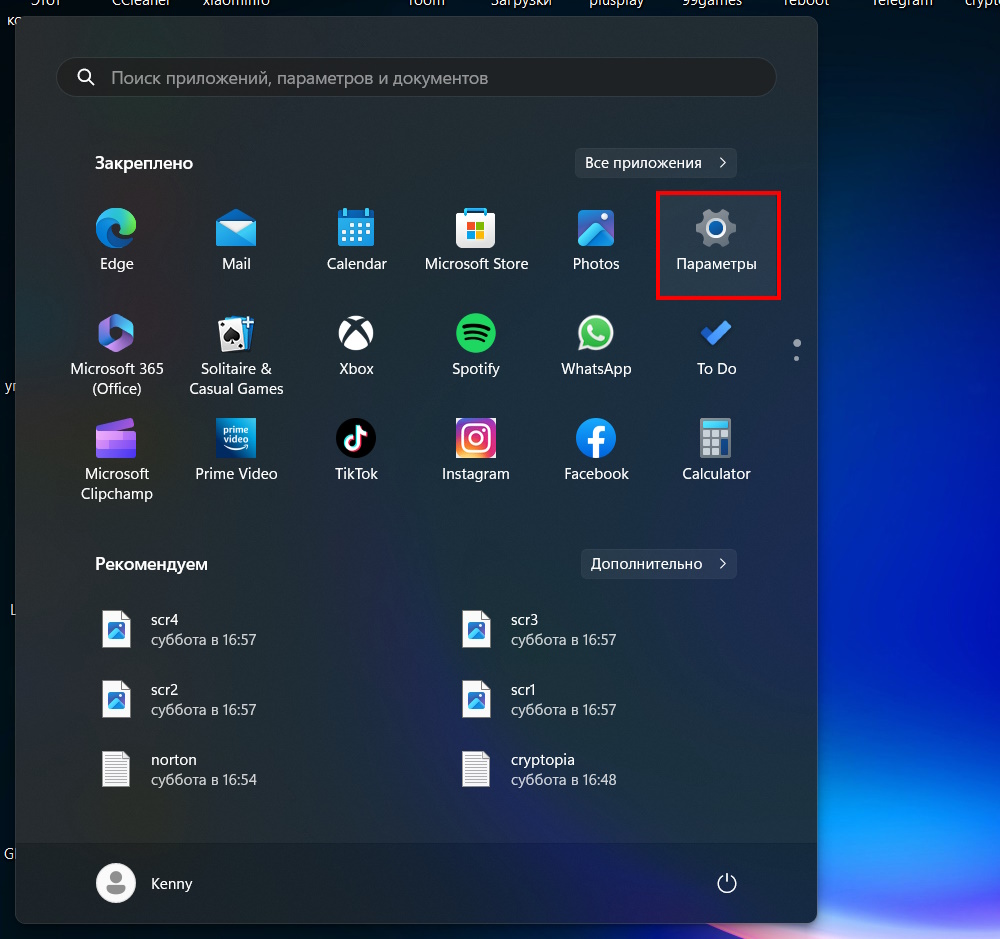Viewport: 1000px width, 939px height.
Task: Launch WhatsApp
Action: pos(596,347)
